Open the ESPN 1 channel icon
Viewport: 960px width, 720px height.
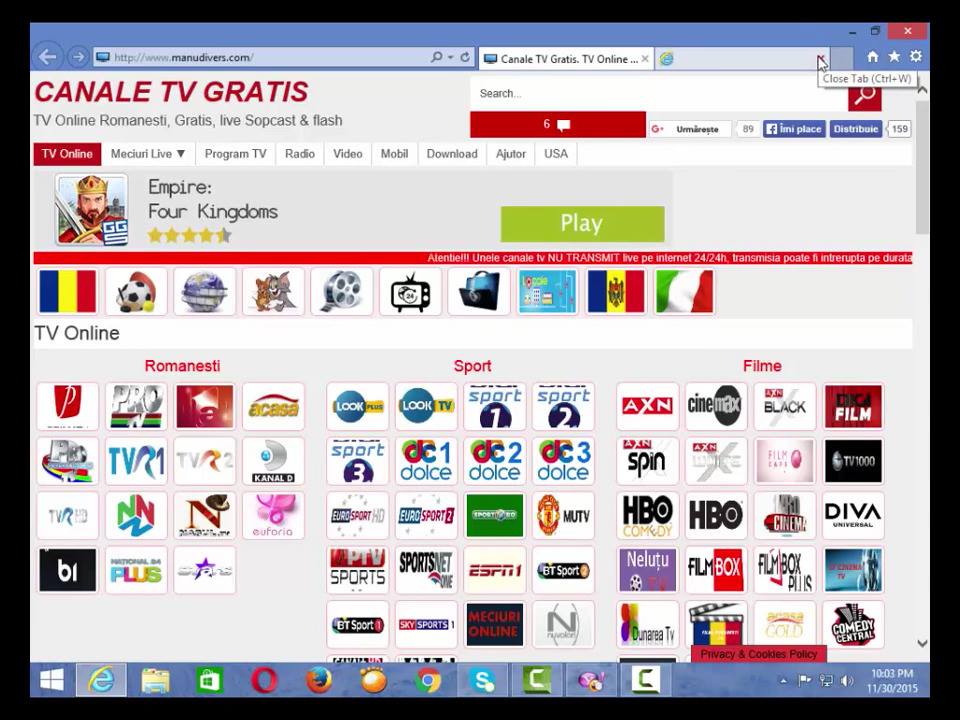click(x=495, y=570)
